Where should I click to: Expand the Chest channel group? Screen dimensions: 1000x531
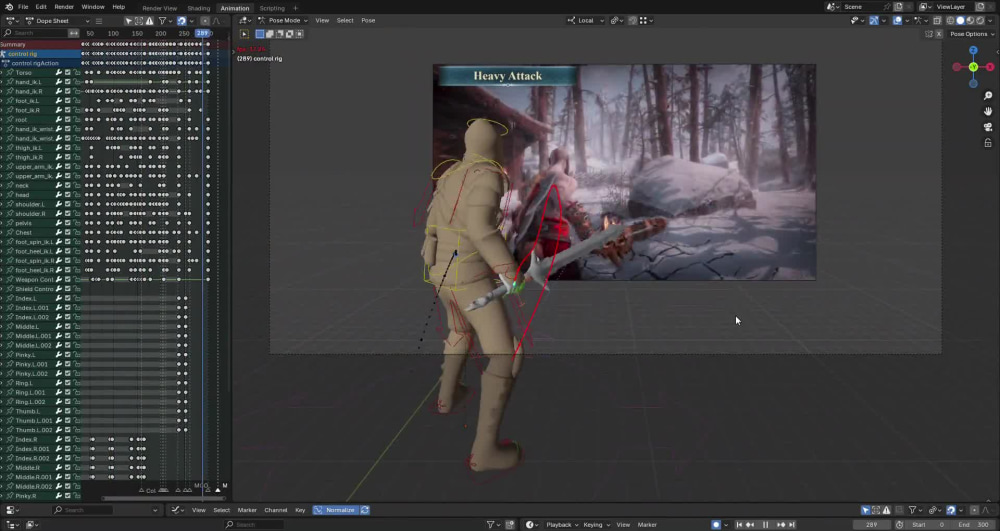pyautogui.click(x=3, y=233)
